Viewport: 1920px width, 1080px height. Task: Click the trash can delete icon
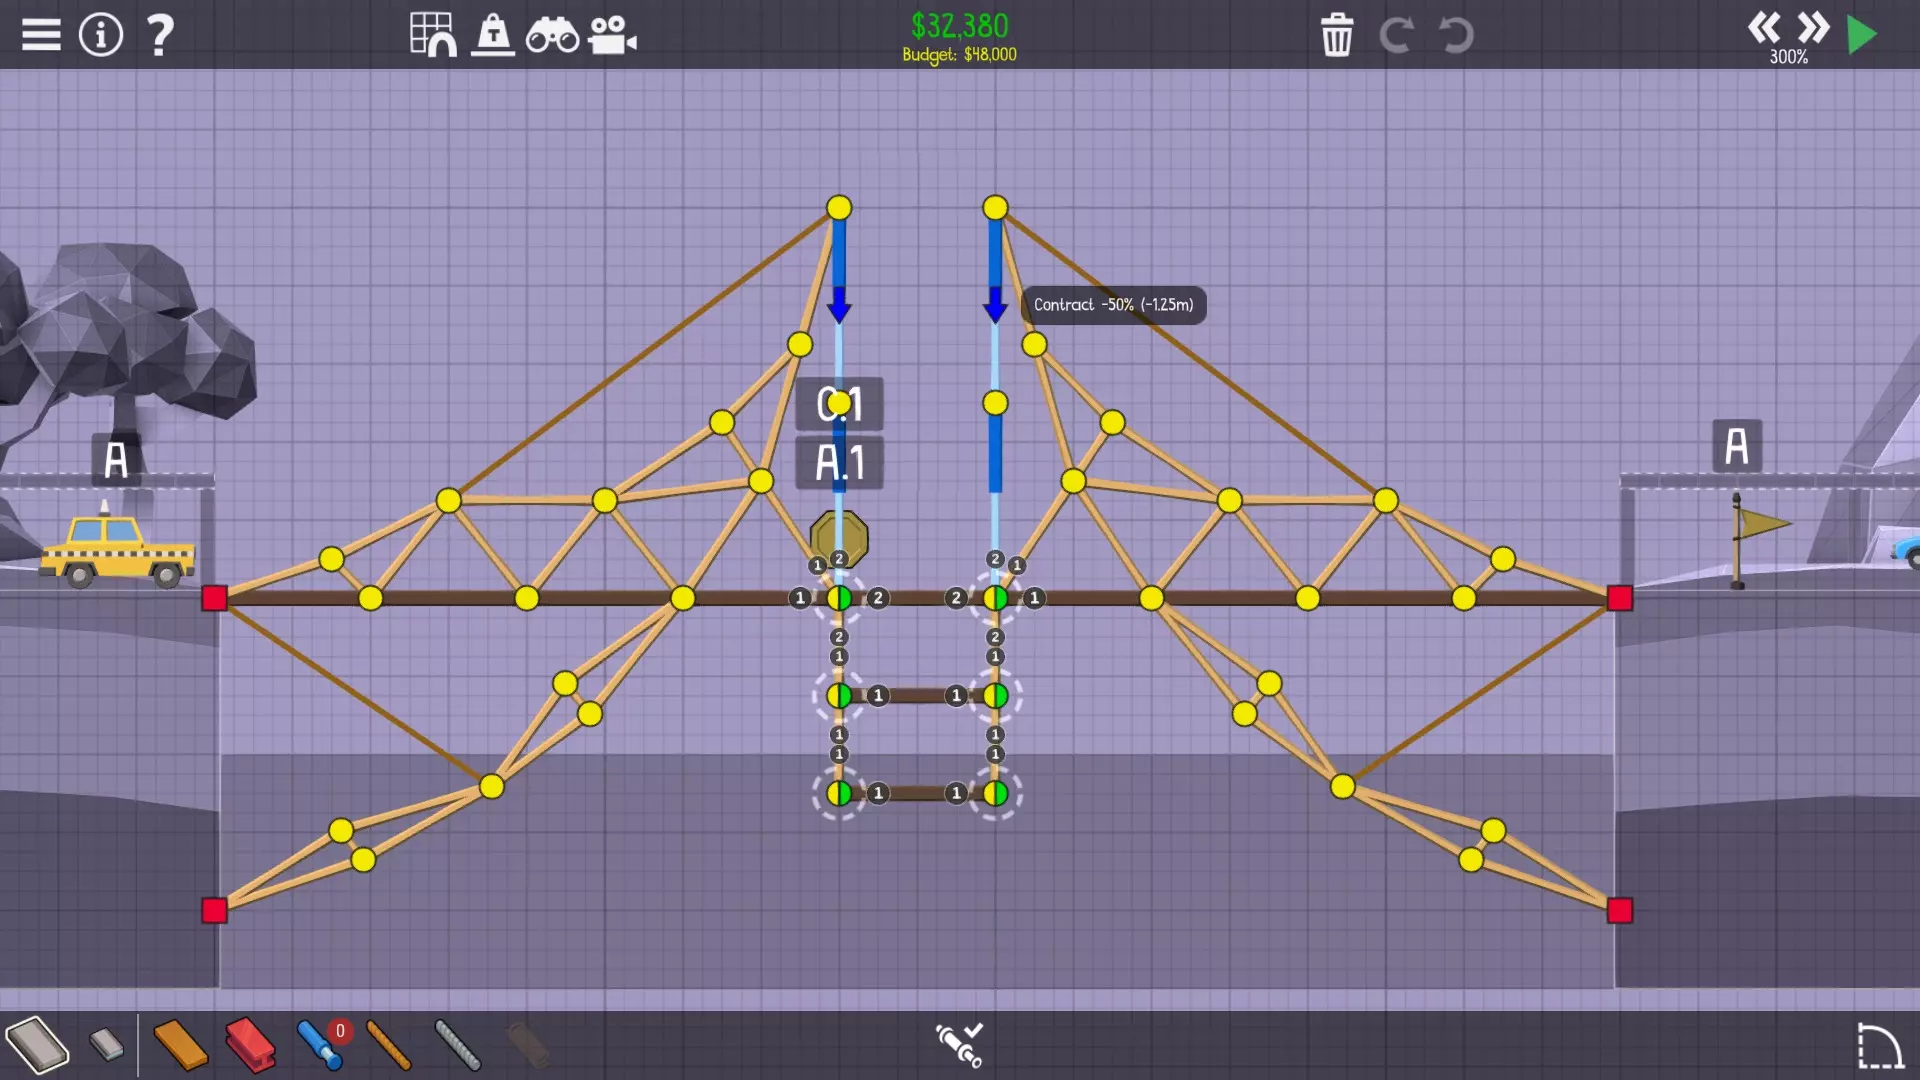[x=1337, y=36]
